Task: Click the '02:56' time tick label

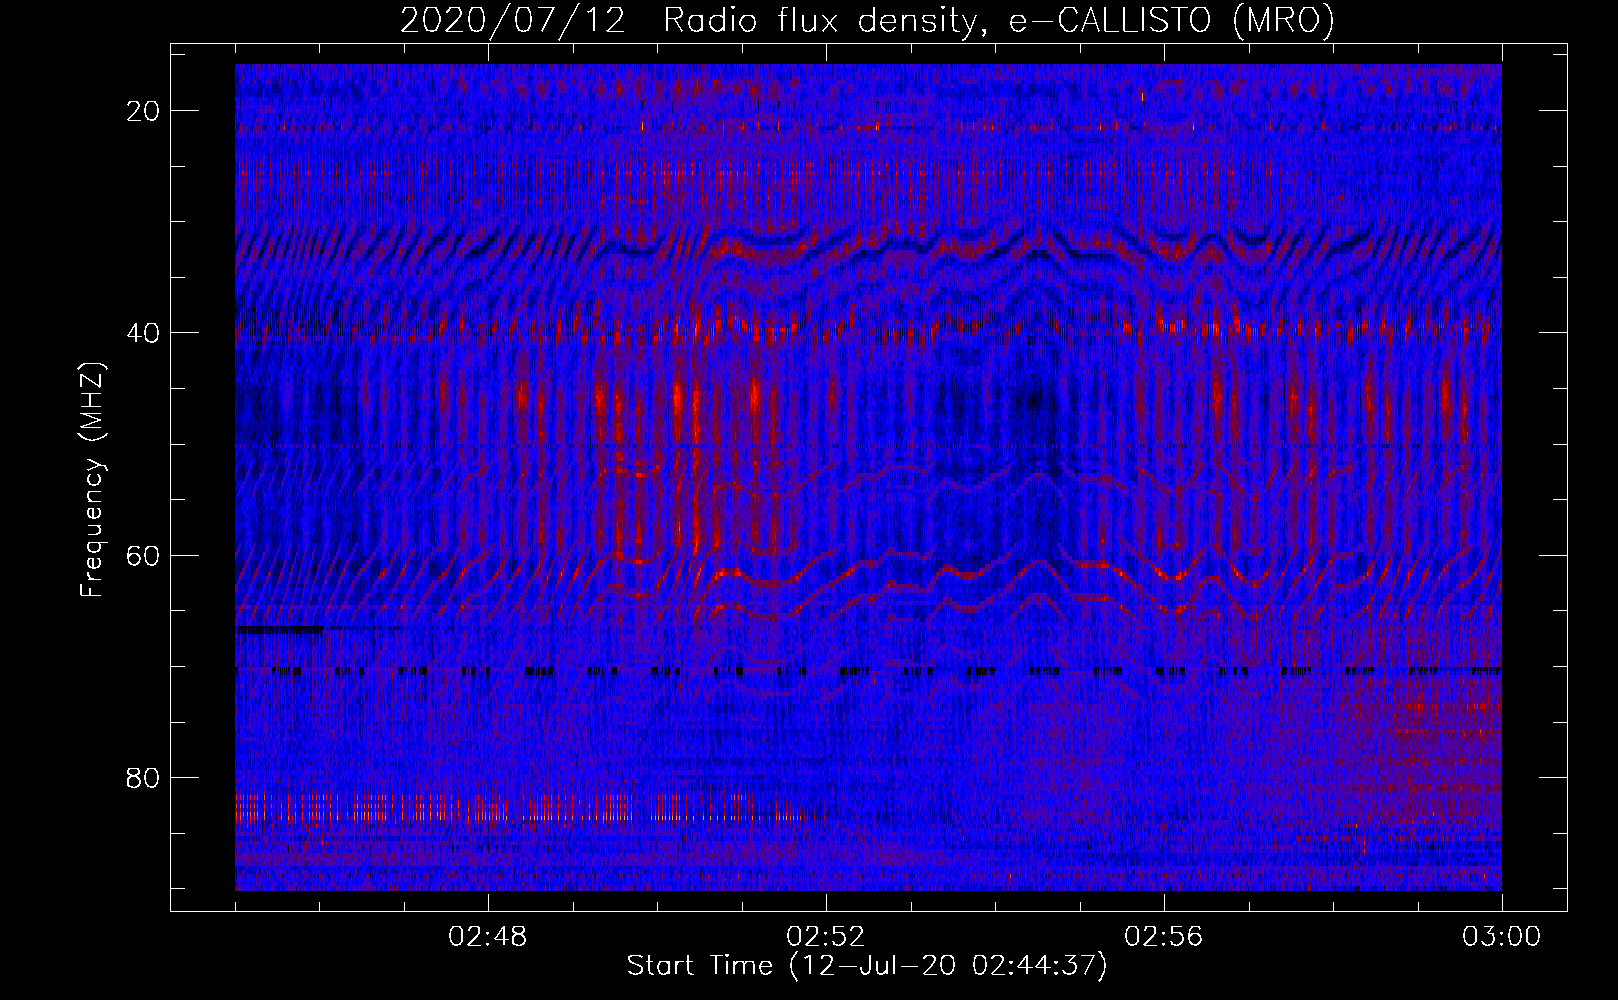Action: [x=1164, y=937]
